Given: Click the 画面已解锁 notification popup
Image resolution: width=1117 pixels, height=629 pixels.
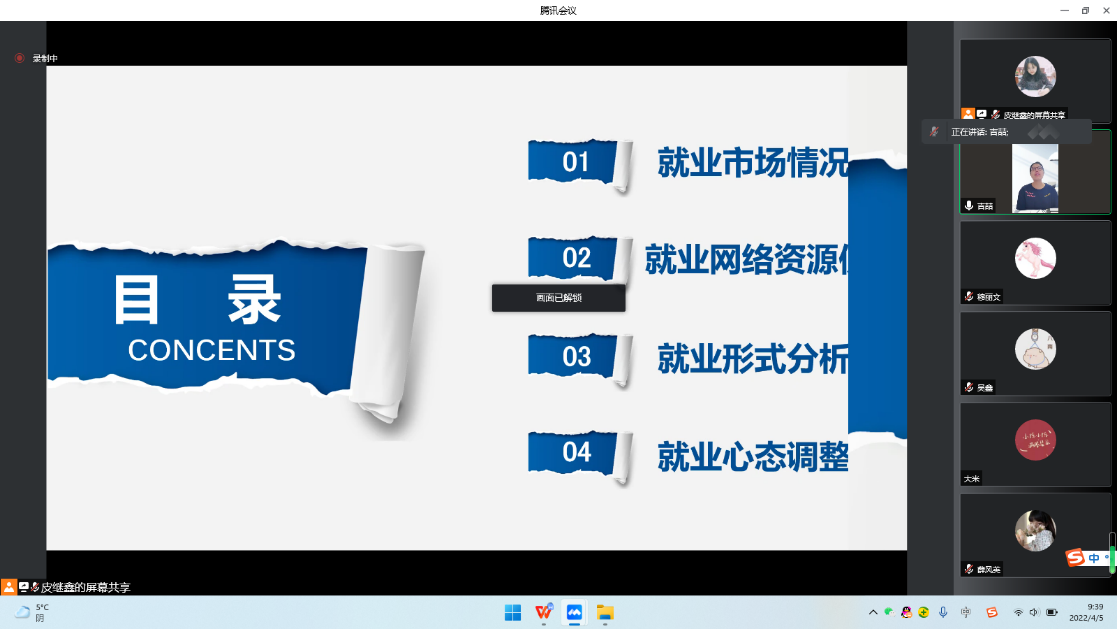Looking at the screenshot, I should [558, 298].
